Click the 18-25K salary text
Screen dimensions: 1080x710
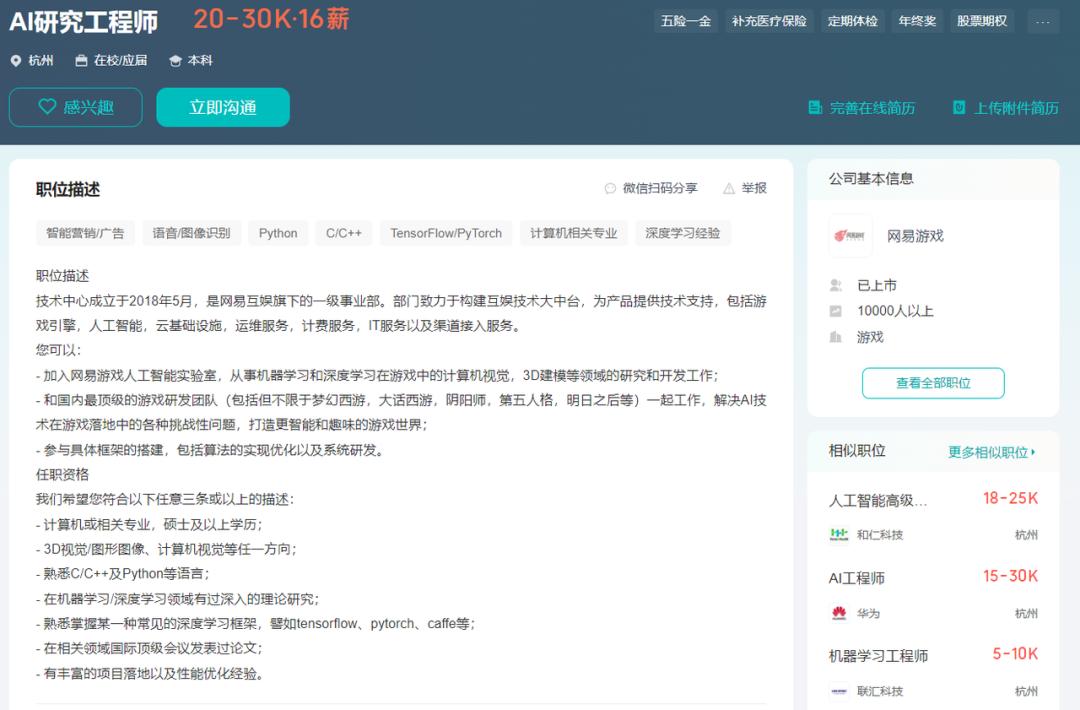[x=1010, y=499]
